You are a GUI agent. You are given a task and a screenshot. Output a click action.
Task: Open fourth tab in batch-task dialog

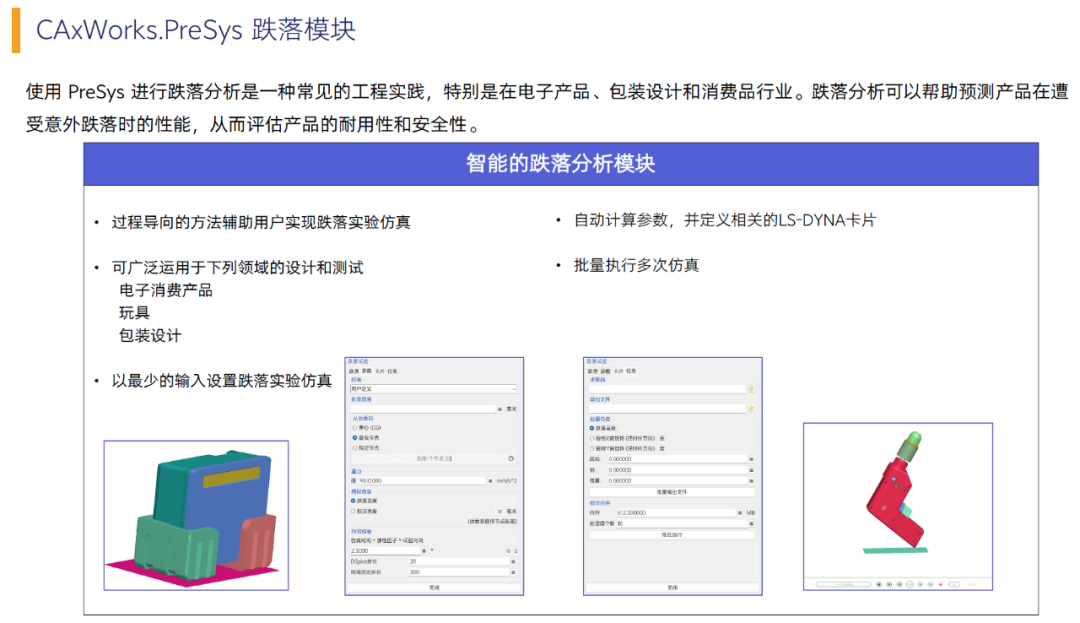[631, 371]
